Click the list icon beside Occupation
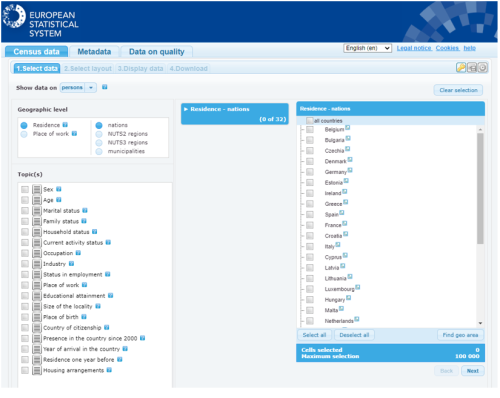 pyautogui.click(x=37, y=253)
